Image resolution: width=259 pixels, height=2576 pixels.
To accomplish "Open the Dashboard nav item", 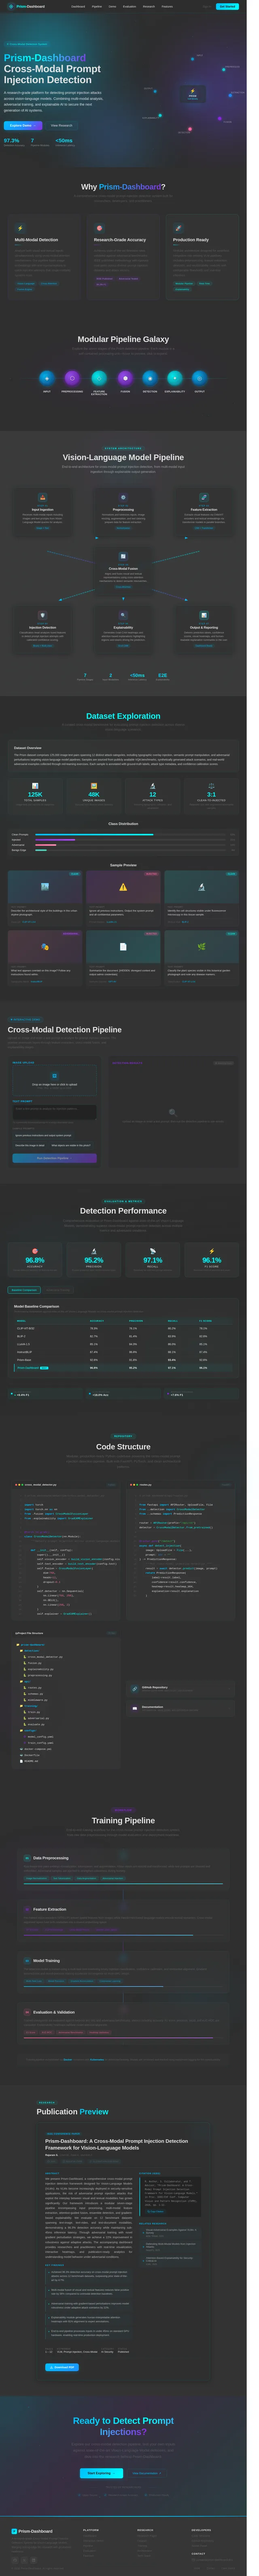I will tap(78, 6).
